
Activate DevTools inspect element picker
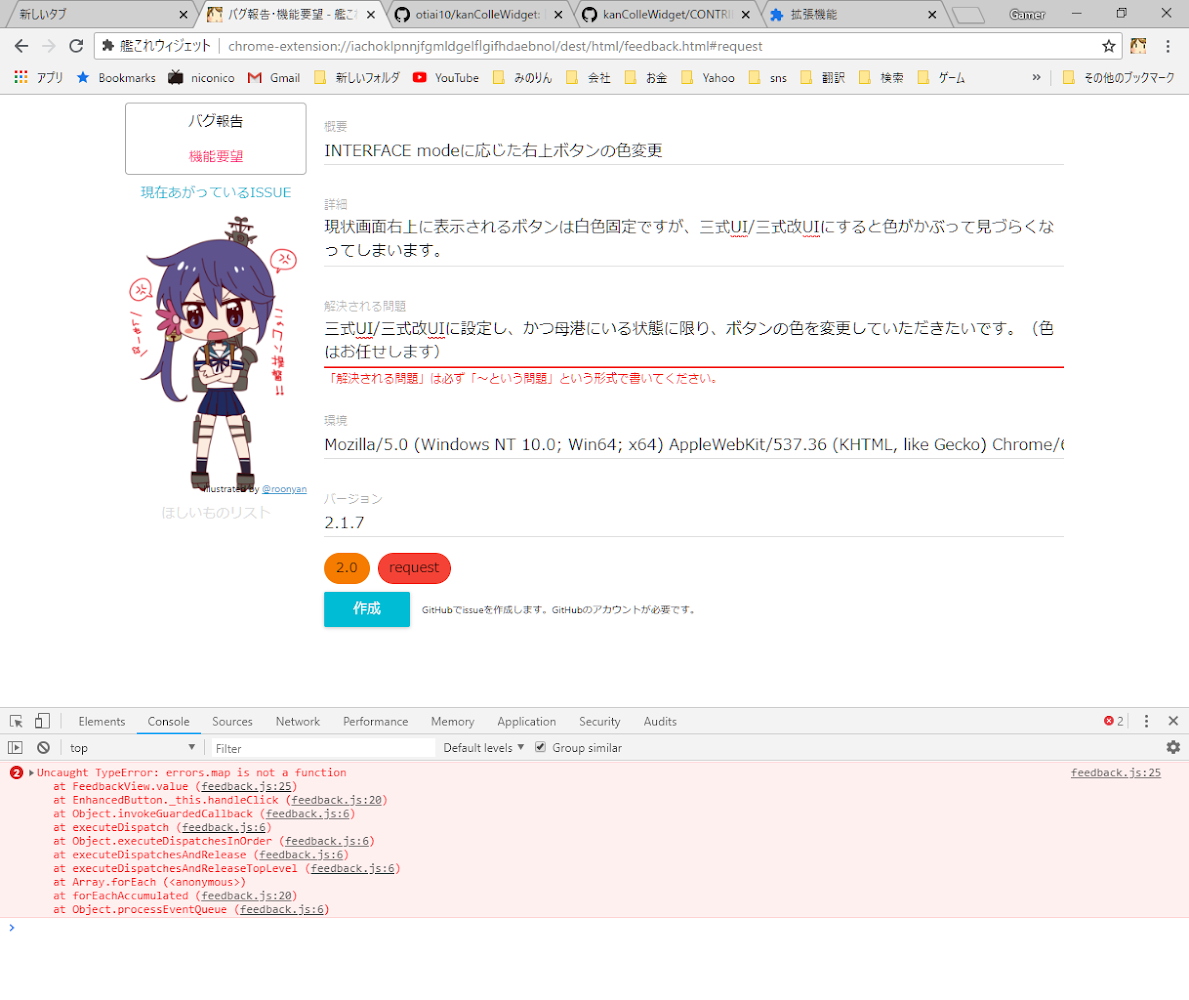pos(16,721)
